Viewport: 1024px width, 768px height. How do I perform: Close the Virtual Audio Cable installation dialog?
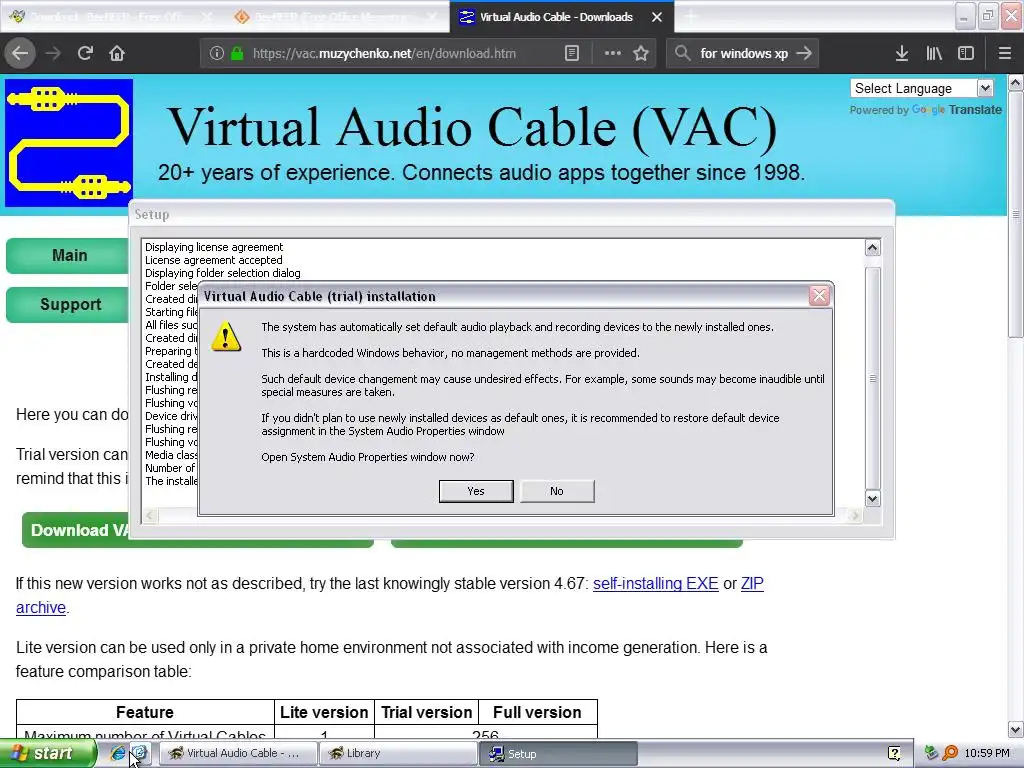(x=819, y=296)
